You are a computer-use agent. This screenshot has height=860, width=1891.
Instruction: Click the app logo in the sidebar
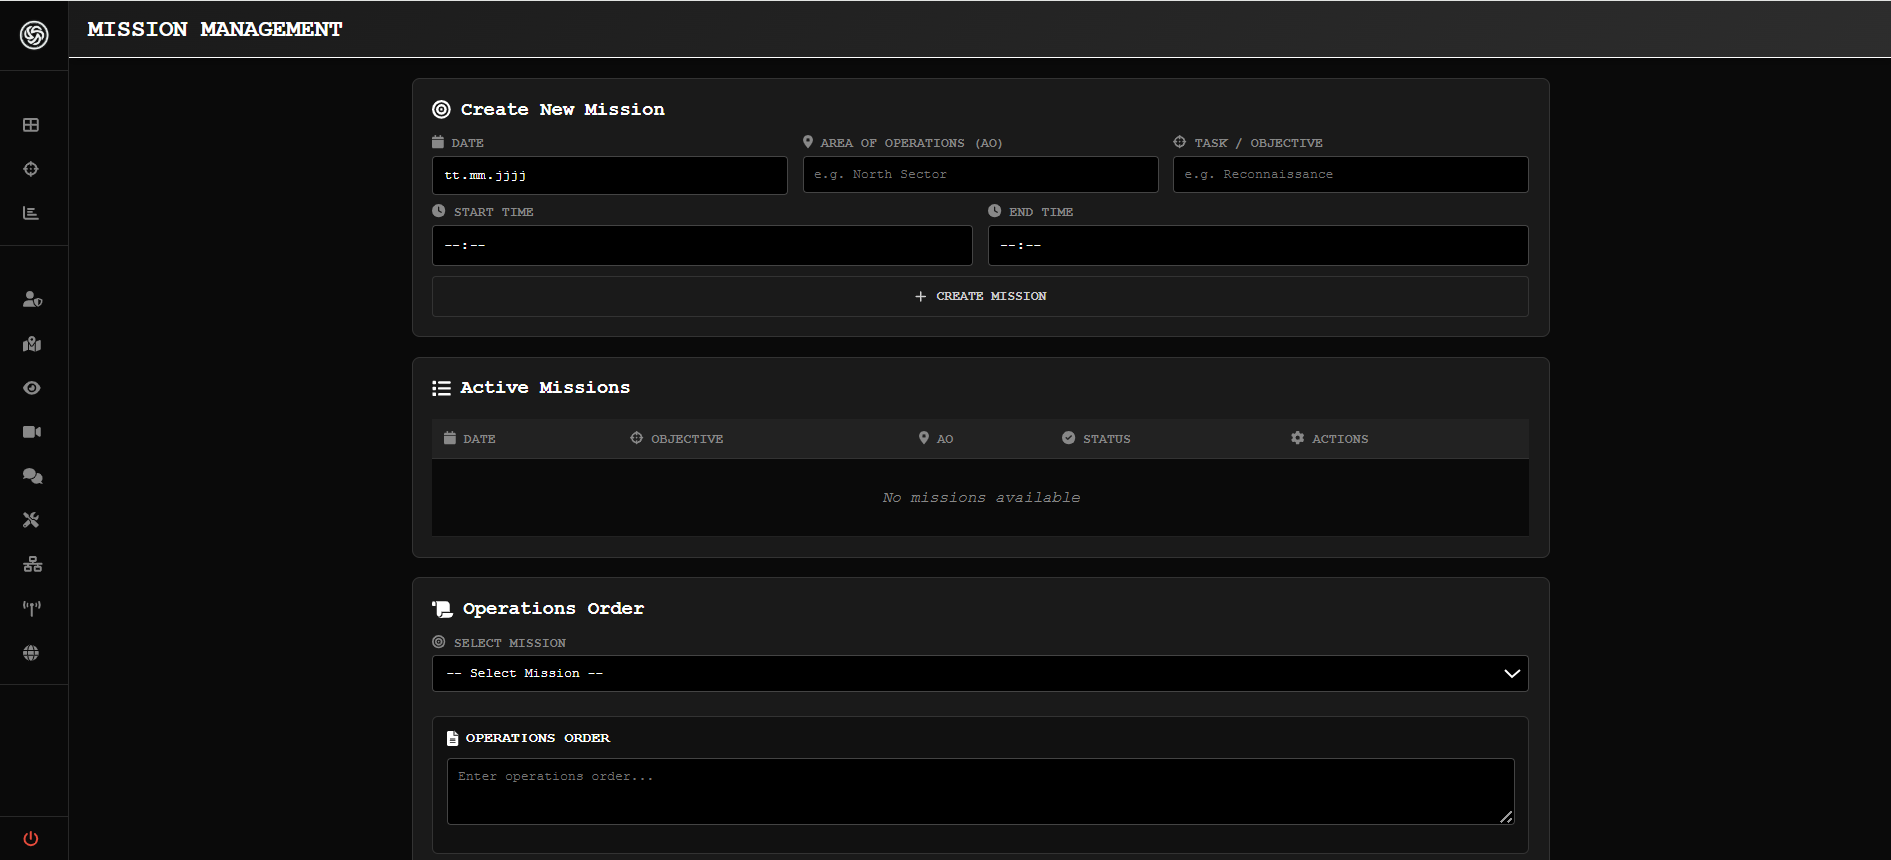tap(34, 35)
